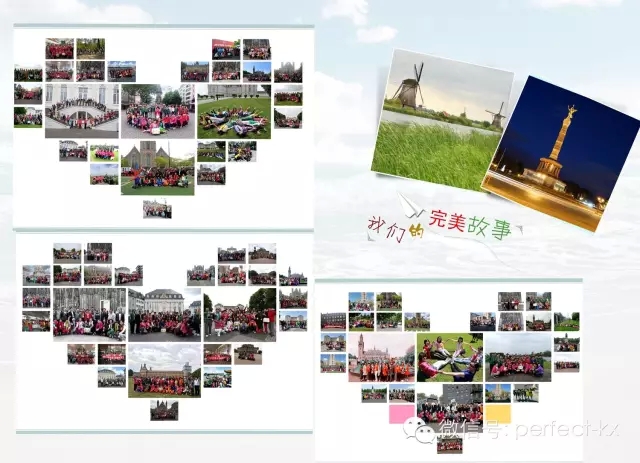Open palace building group photo, bottom-left collage
The width and height of the screenshot is (640, 463).
[164, 313]
